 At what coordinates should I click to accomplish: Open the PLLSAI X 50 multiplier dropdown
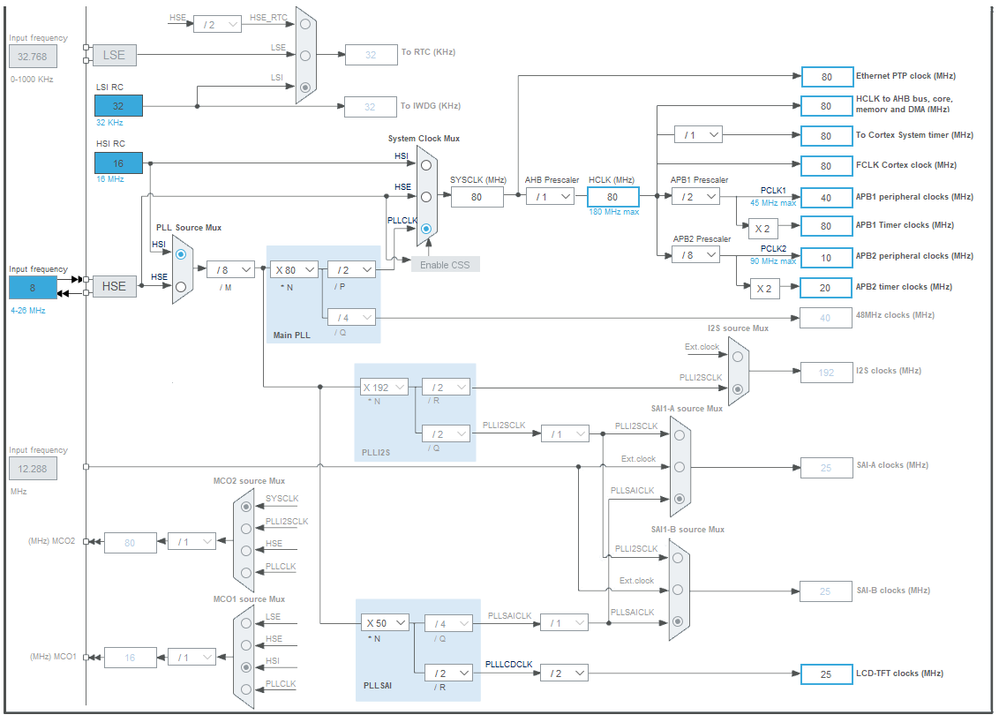(385, 622)
